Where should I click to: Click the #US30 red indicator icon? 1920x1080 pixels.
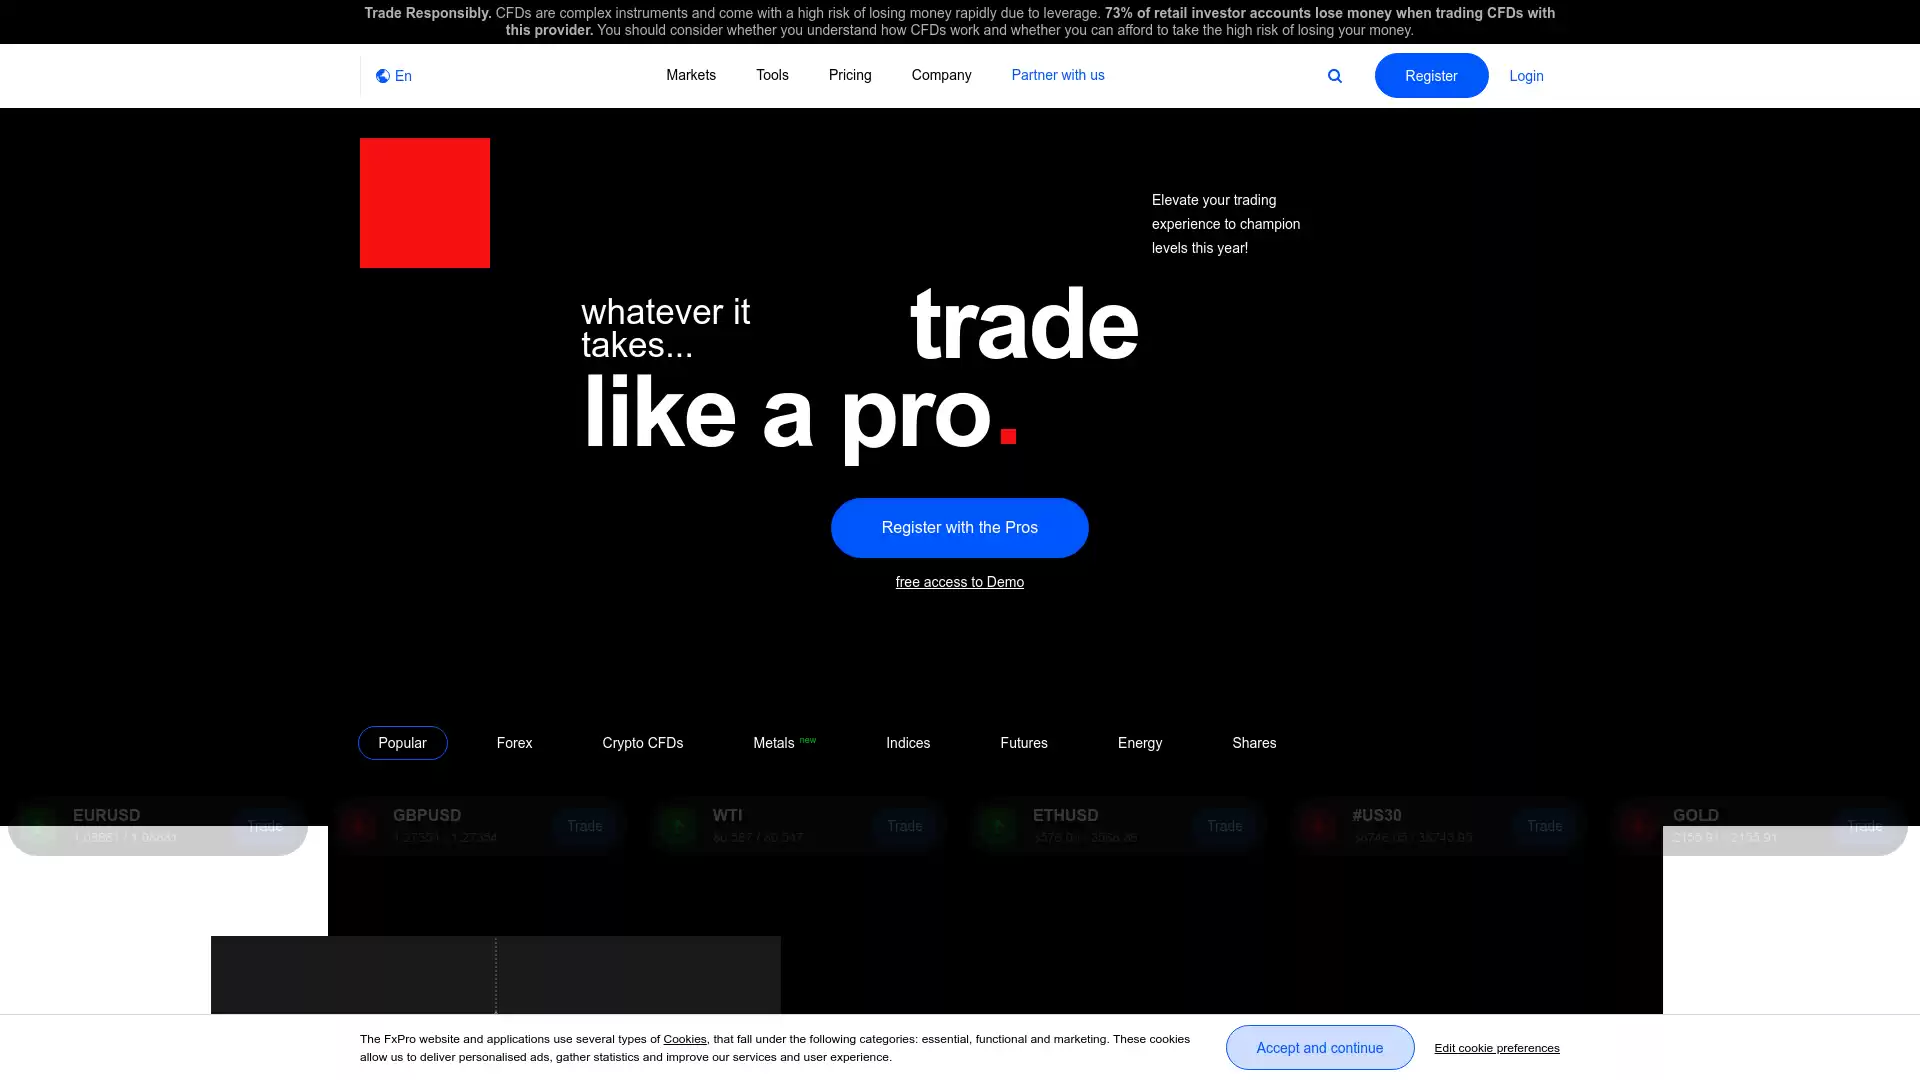coord(1317,824)
